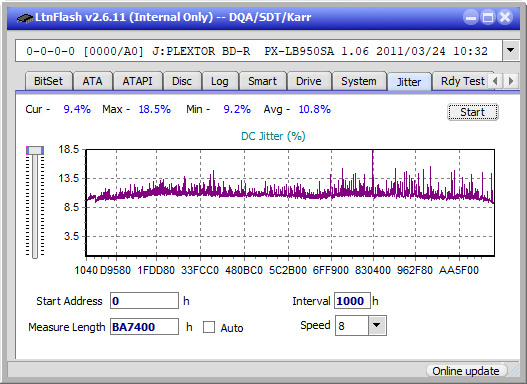Expand the drive selection dropdown arrow
The image size is (527, 384).
pyautogui.click(x=511, y=51)
